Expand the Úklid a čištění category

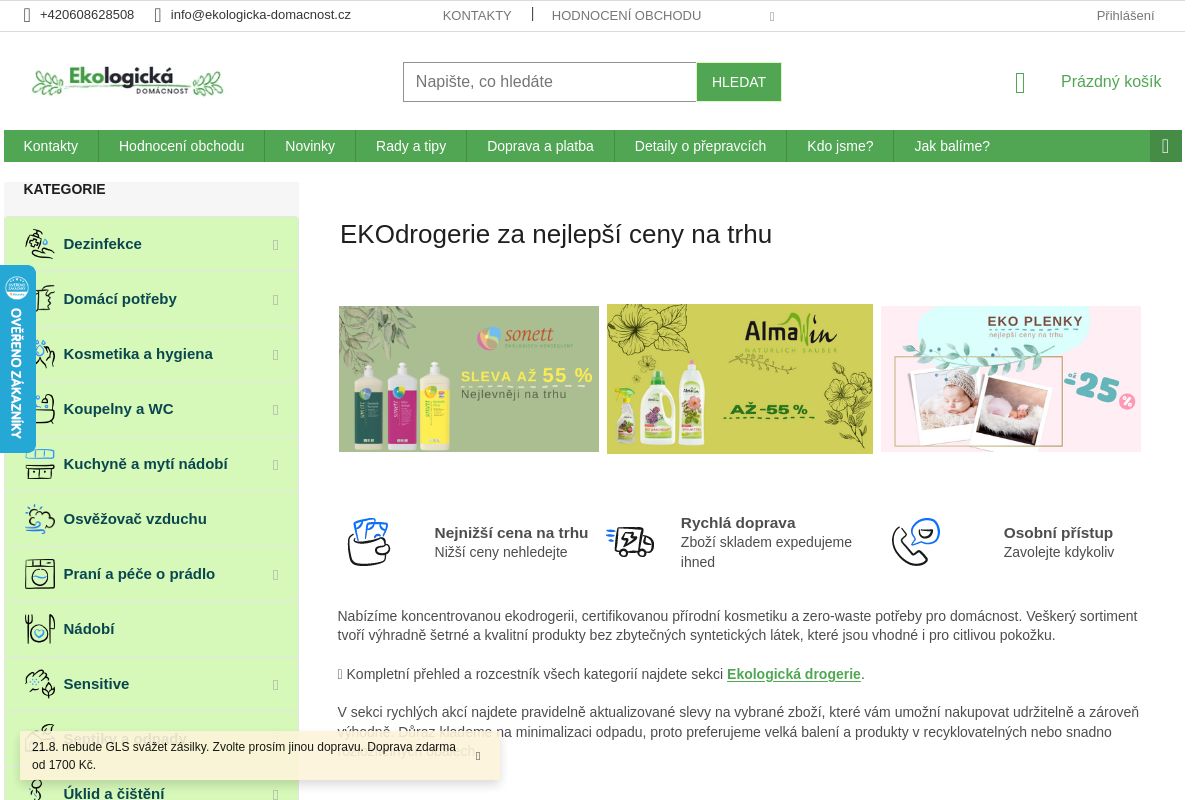point(275,794)
